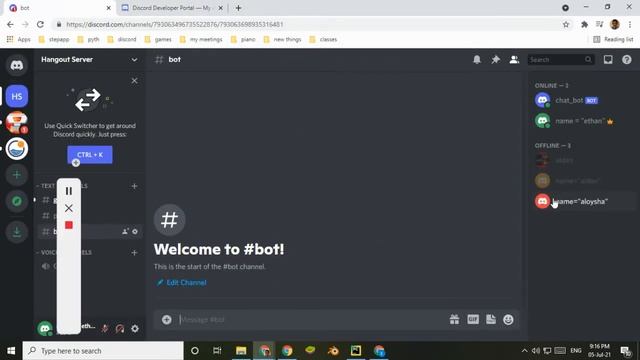The width and height of the screenshot is (640, 360).
Task: Open the emoji picker
Action: pyautogui.click(x=508, y=320)
